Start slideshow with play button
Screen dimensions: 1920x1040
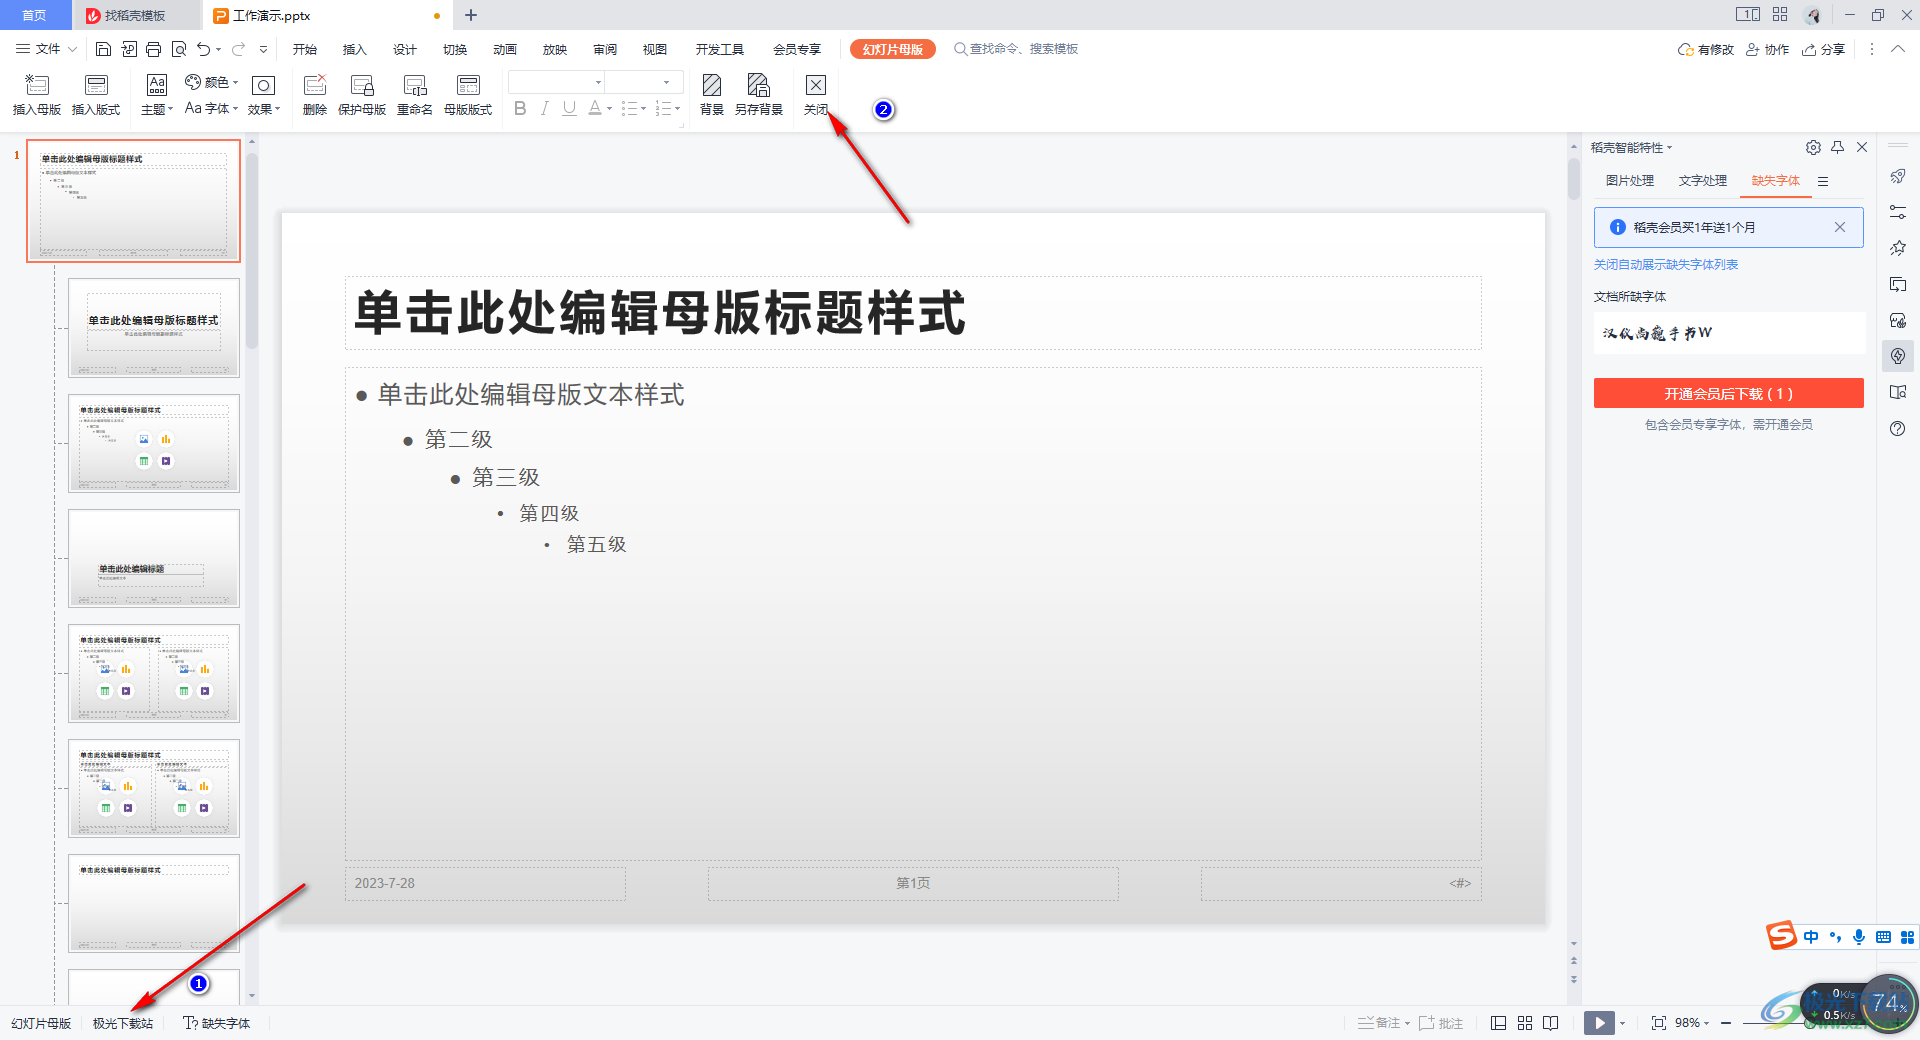pos(1599,1023)
